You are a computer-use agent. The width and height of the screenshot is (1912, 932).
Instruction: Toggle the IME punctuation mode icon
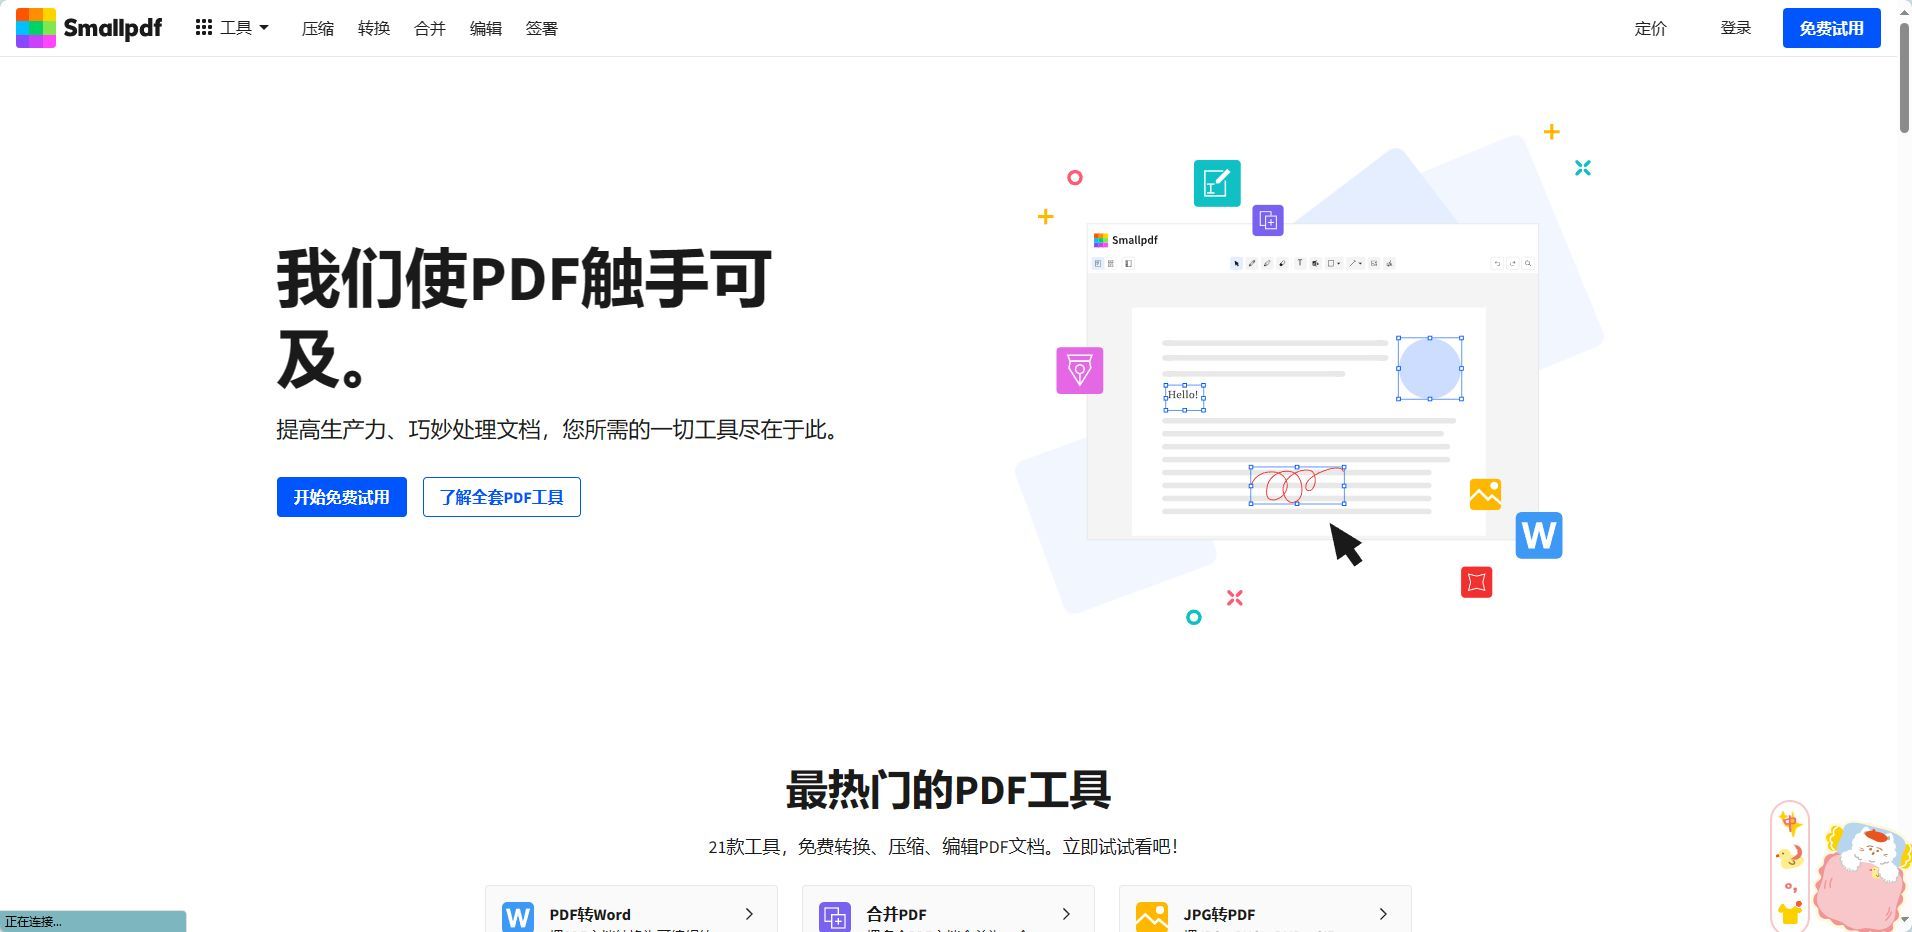[1790, 887]
